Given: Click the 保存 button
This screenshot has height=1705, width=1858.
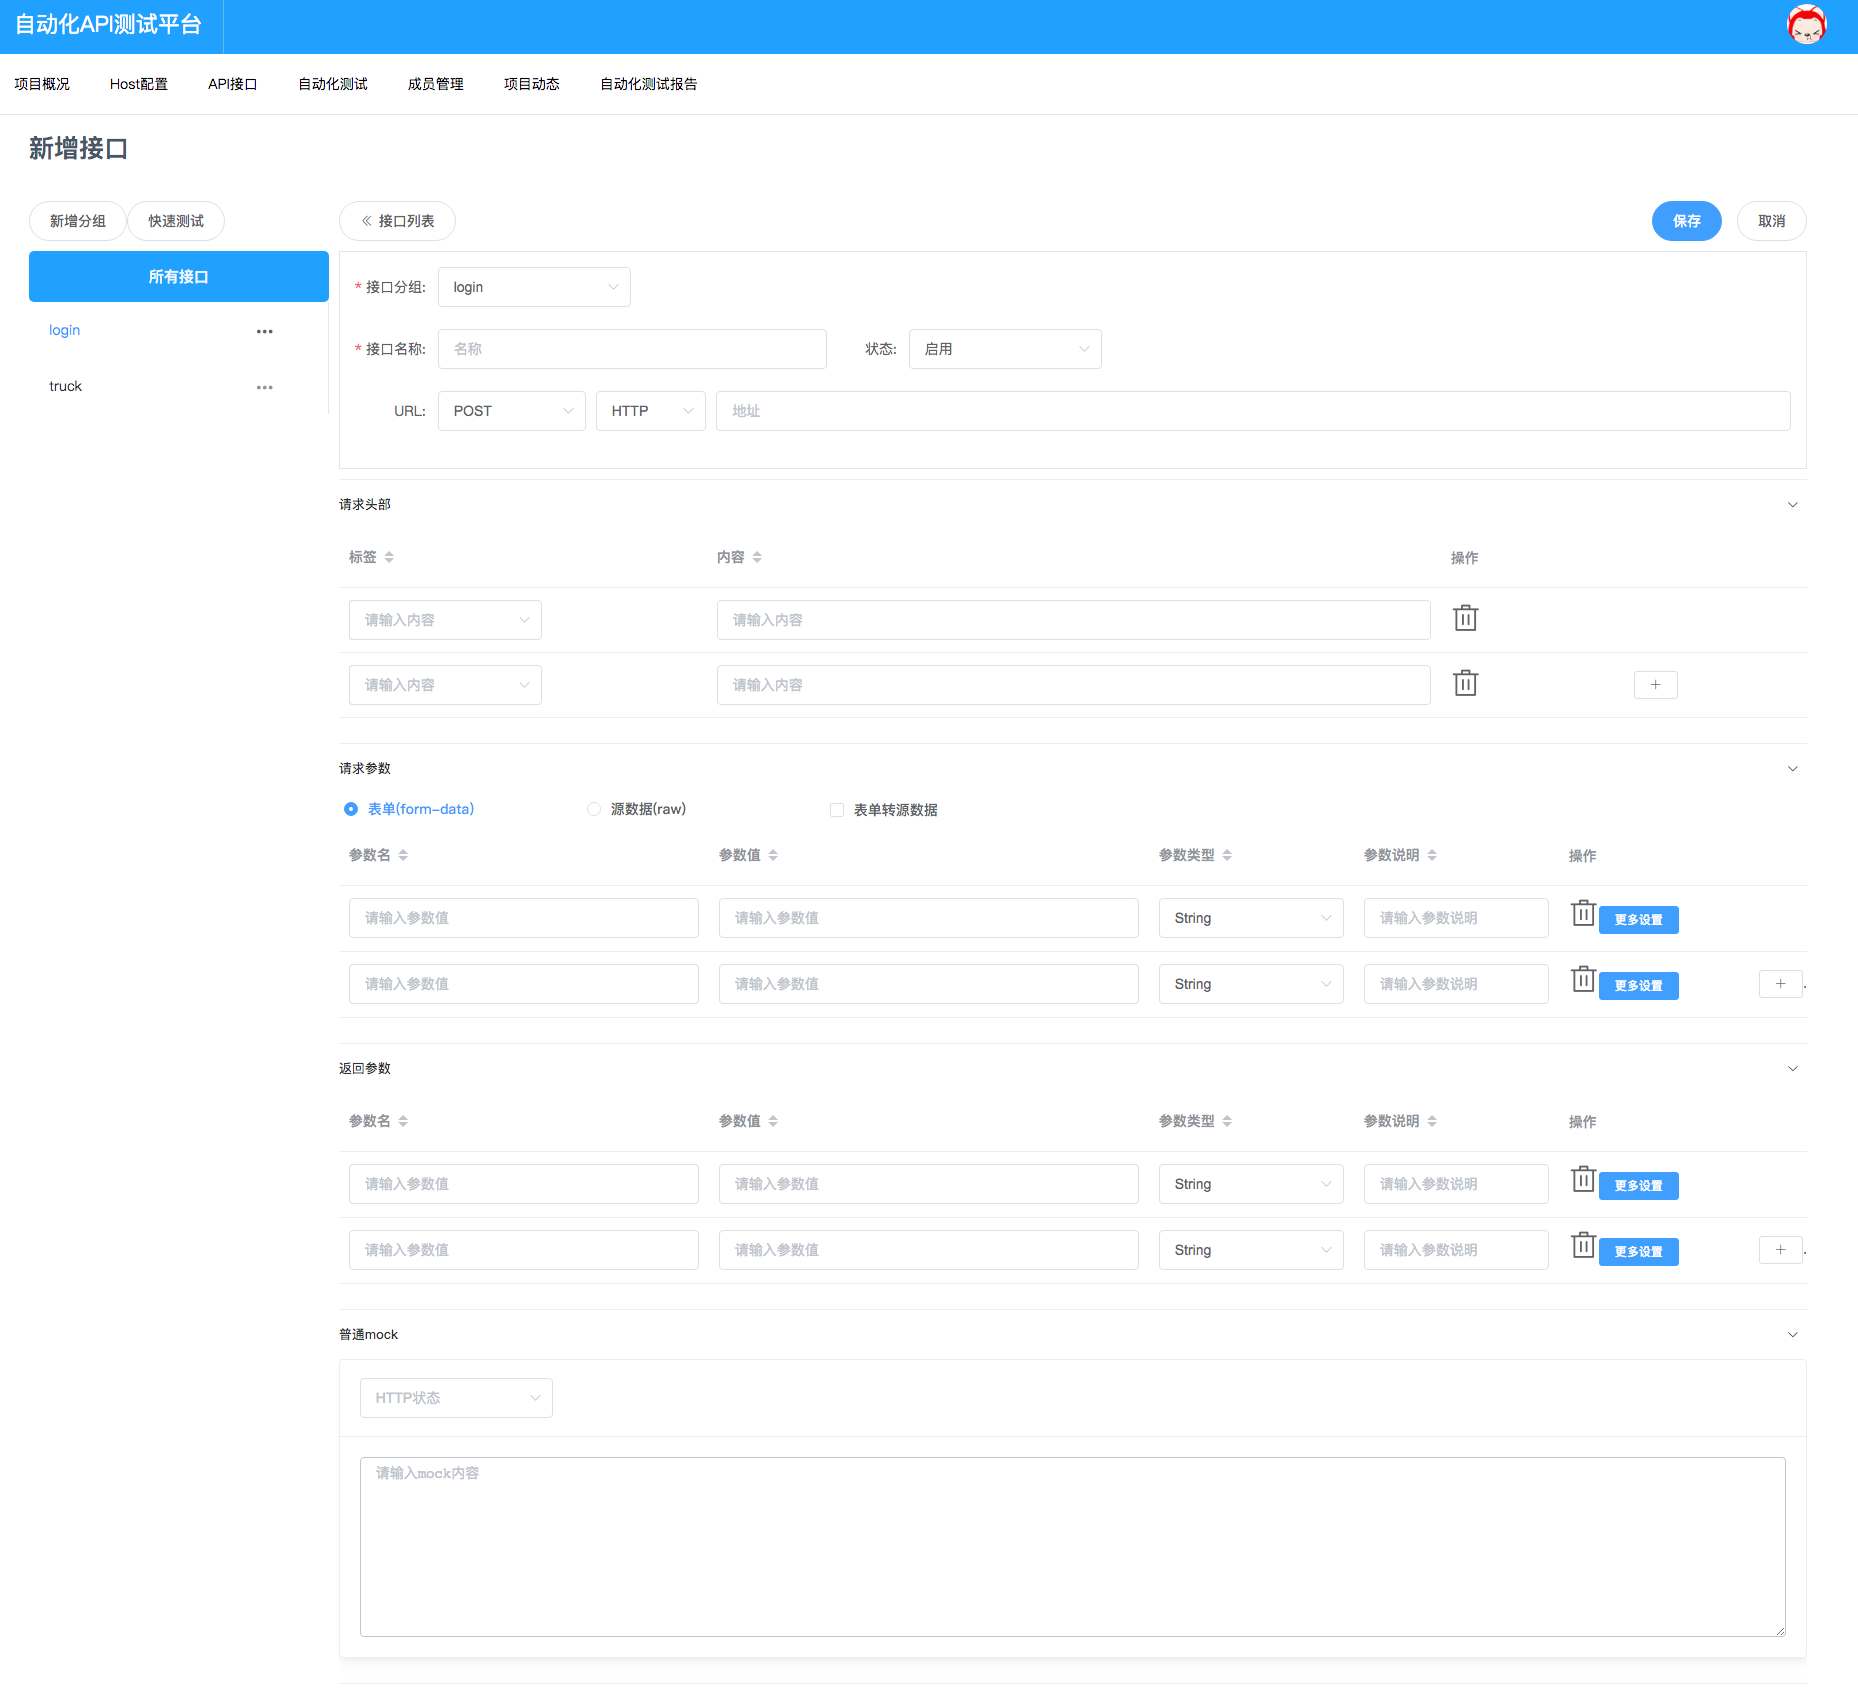Looking at the screenshot, I should [x=1686, y=221].
